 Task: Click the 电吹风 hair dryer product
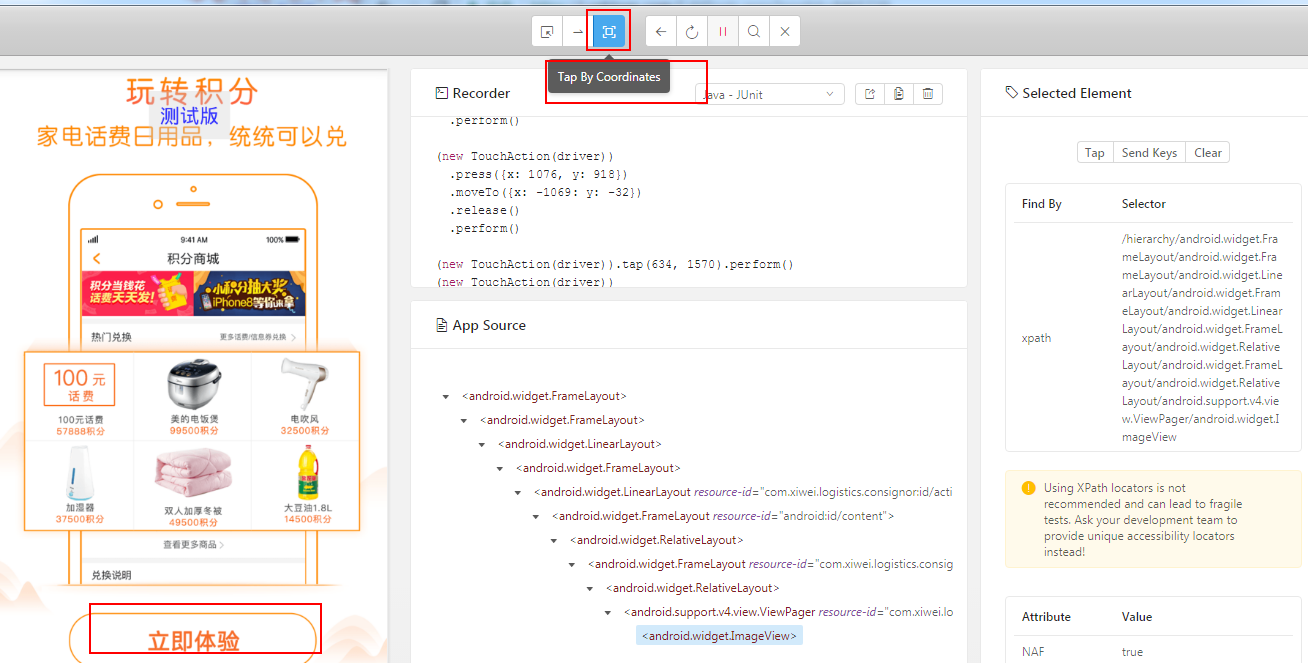(x=305, y=397)
